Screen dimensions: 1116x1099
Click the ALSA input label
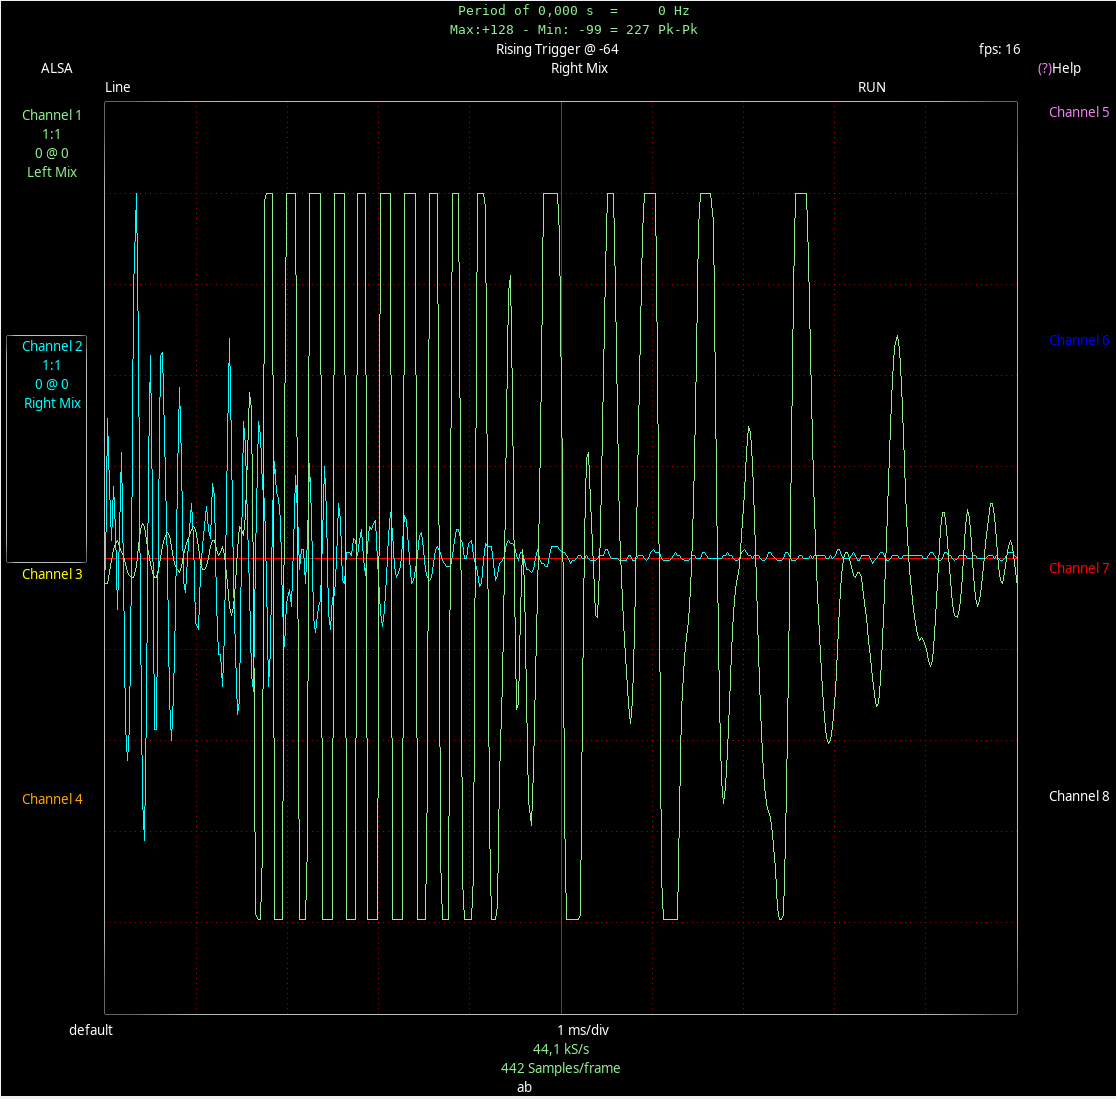pyautogui.click(x=56, y=68)
